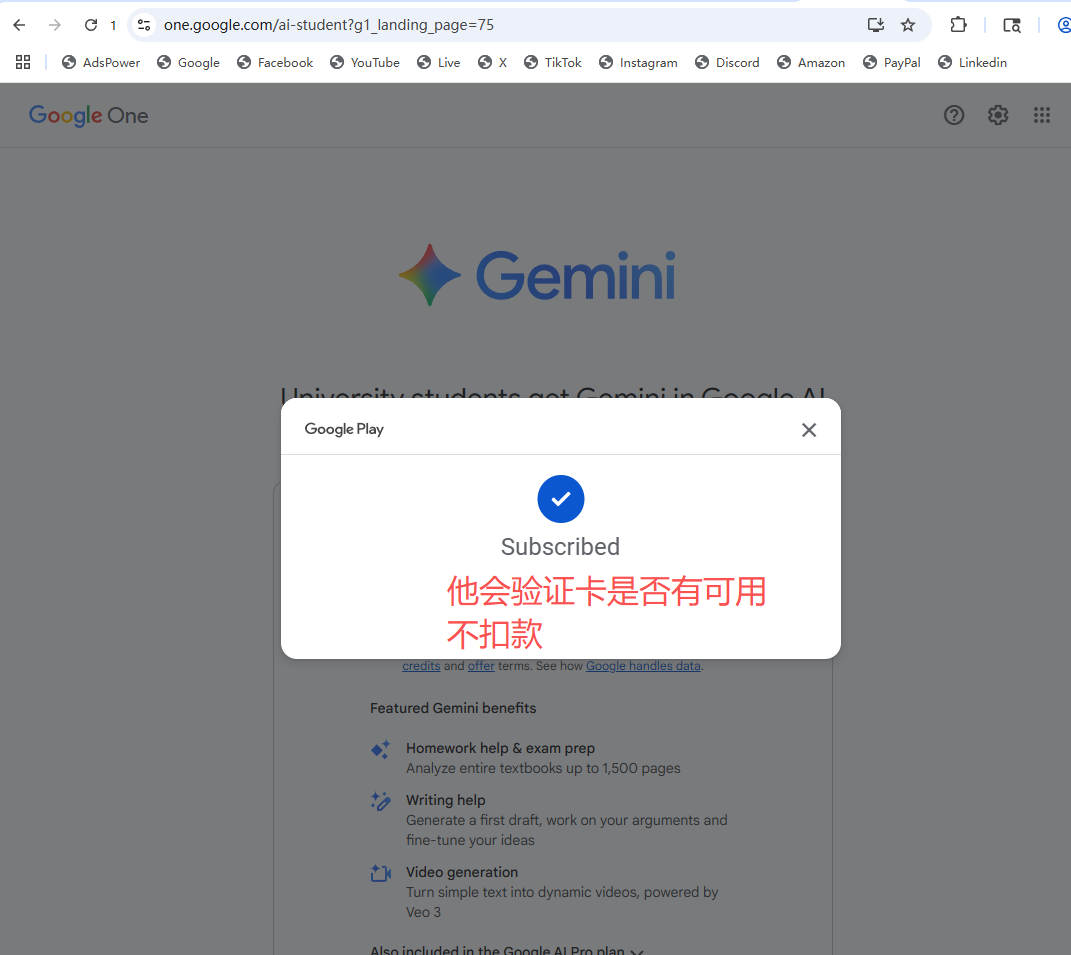Screen dimensions: 1071x955
Task: Reload the page
Action: click(x=91, y=25)
